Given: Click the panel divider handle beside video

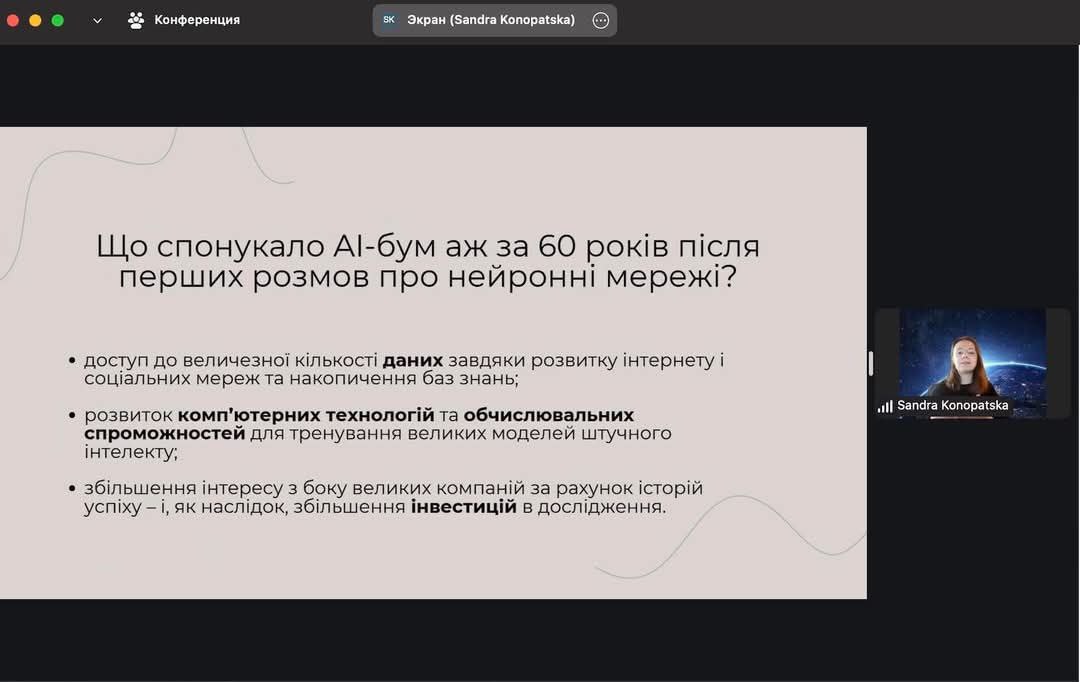Looking at the screenshot, I should coord(871,363).
